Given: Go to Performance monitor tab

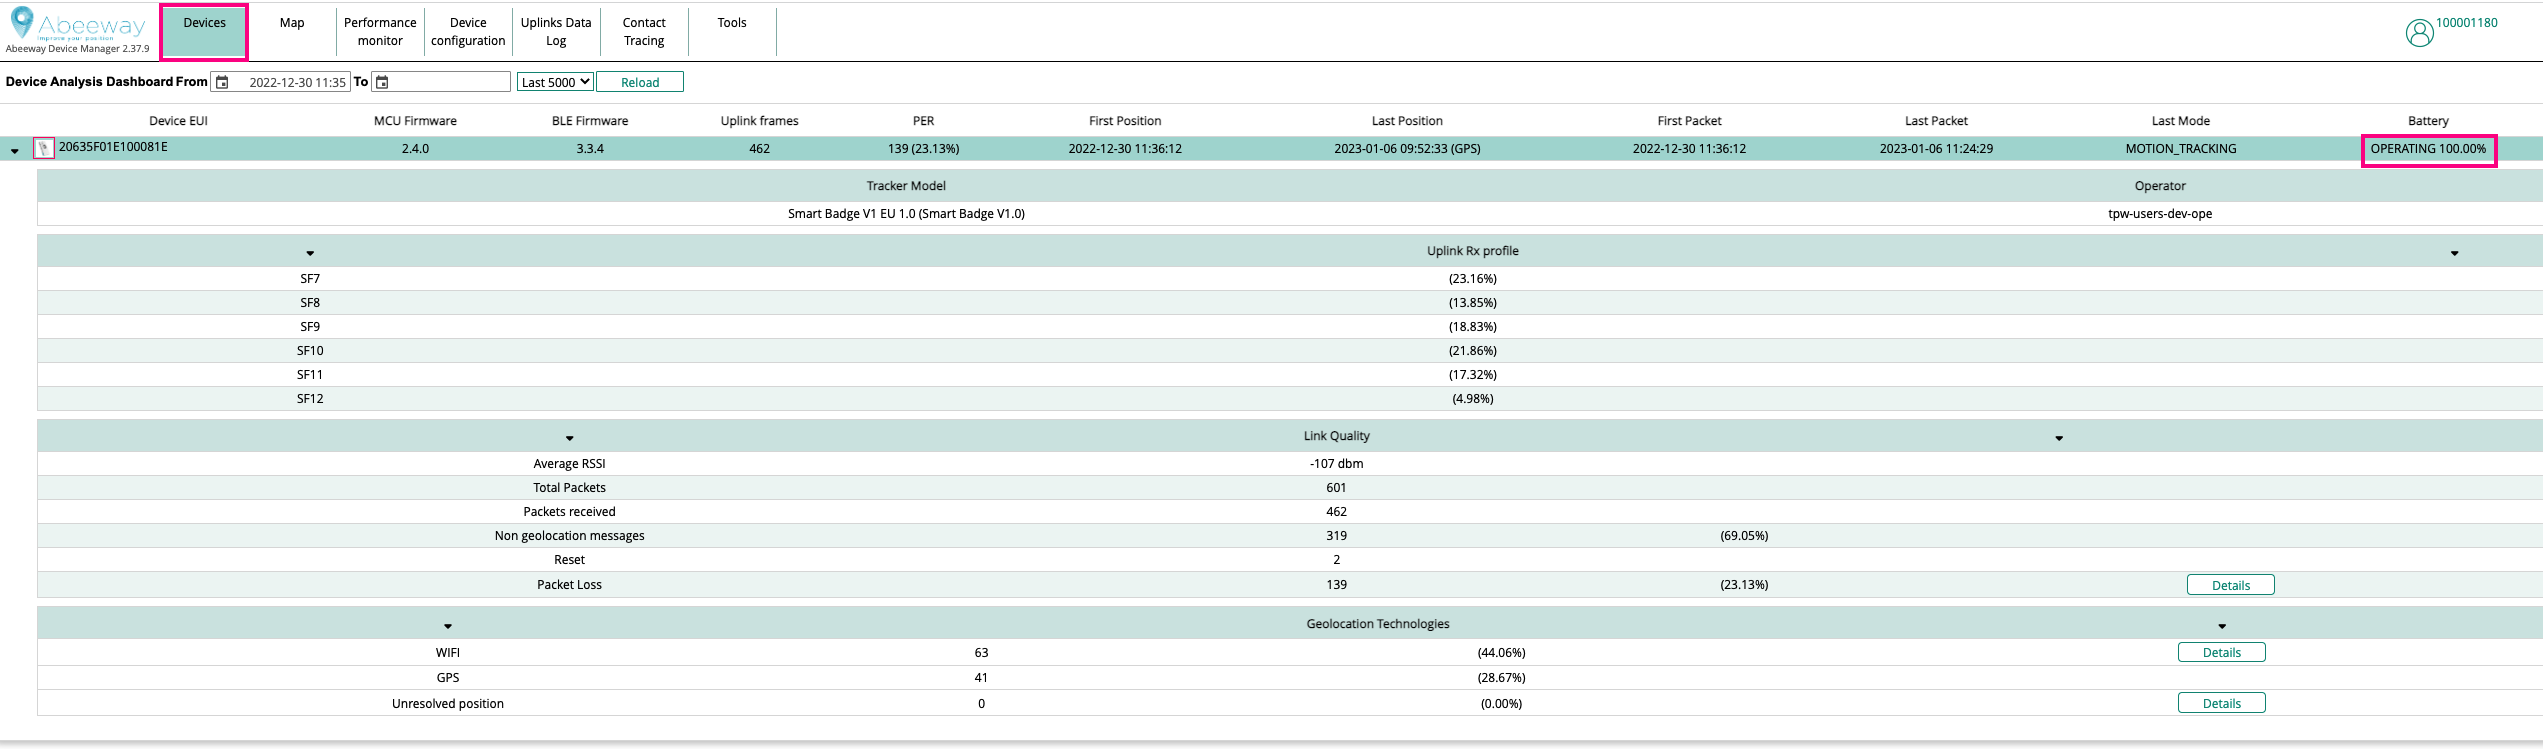Looking at the screenshot, I should point(380,32).
